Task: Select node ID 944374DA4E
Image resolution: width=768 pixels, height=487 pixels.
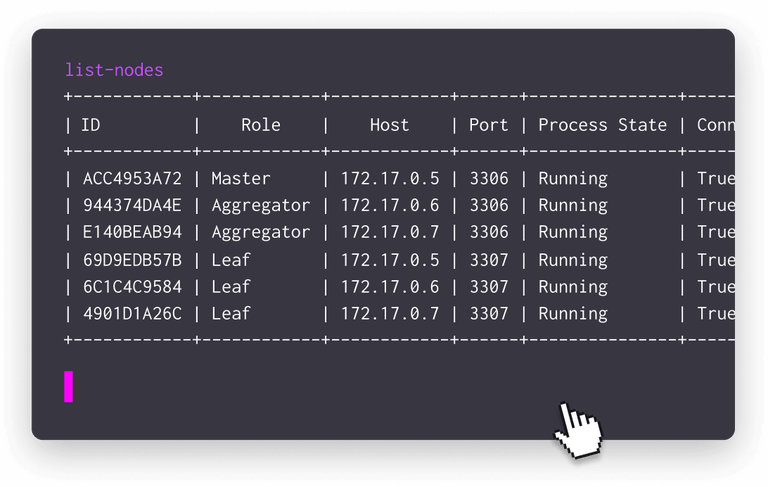Action: tap(132, 205)
